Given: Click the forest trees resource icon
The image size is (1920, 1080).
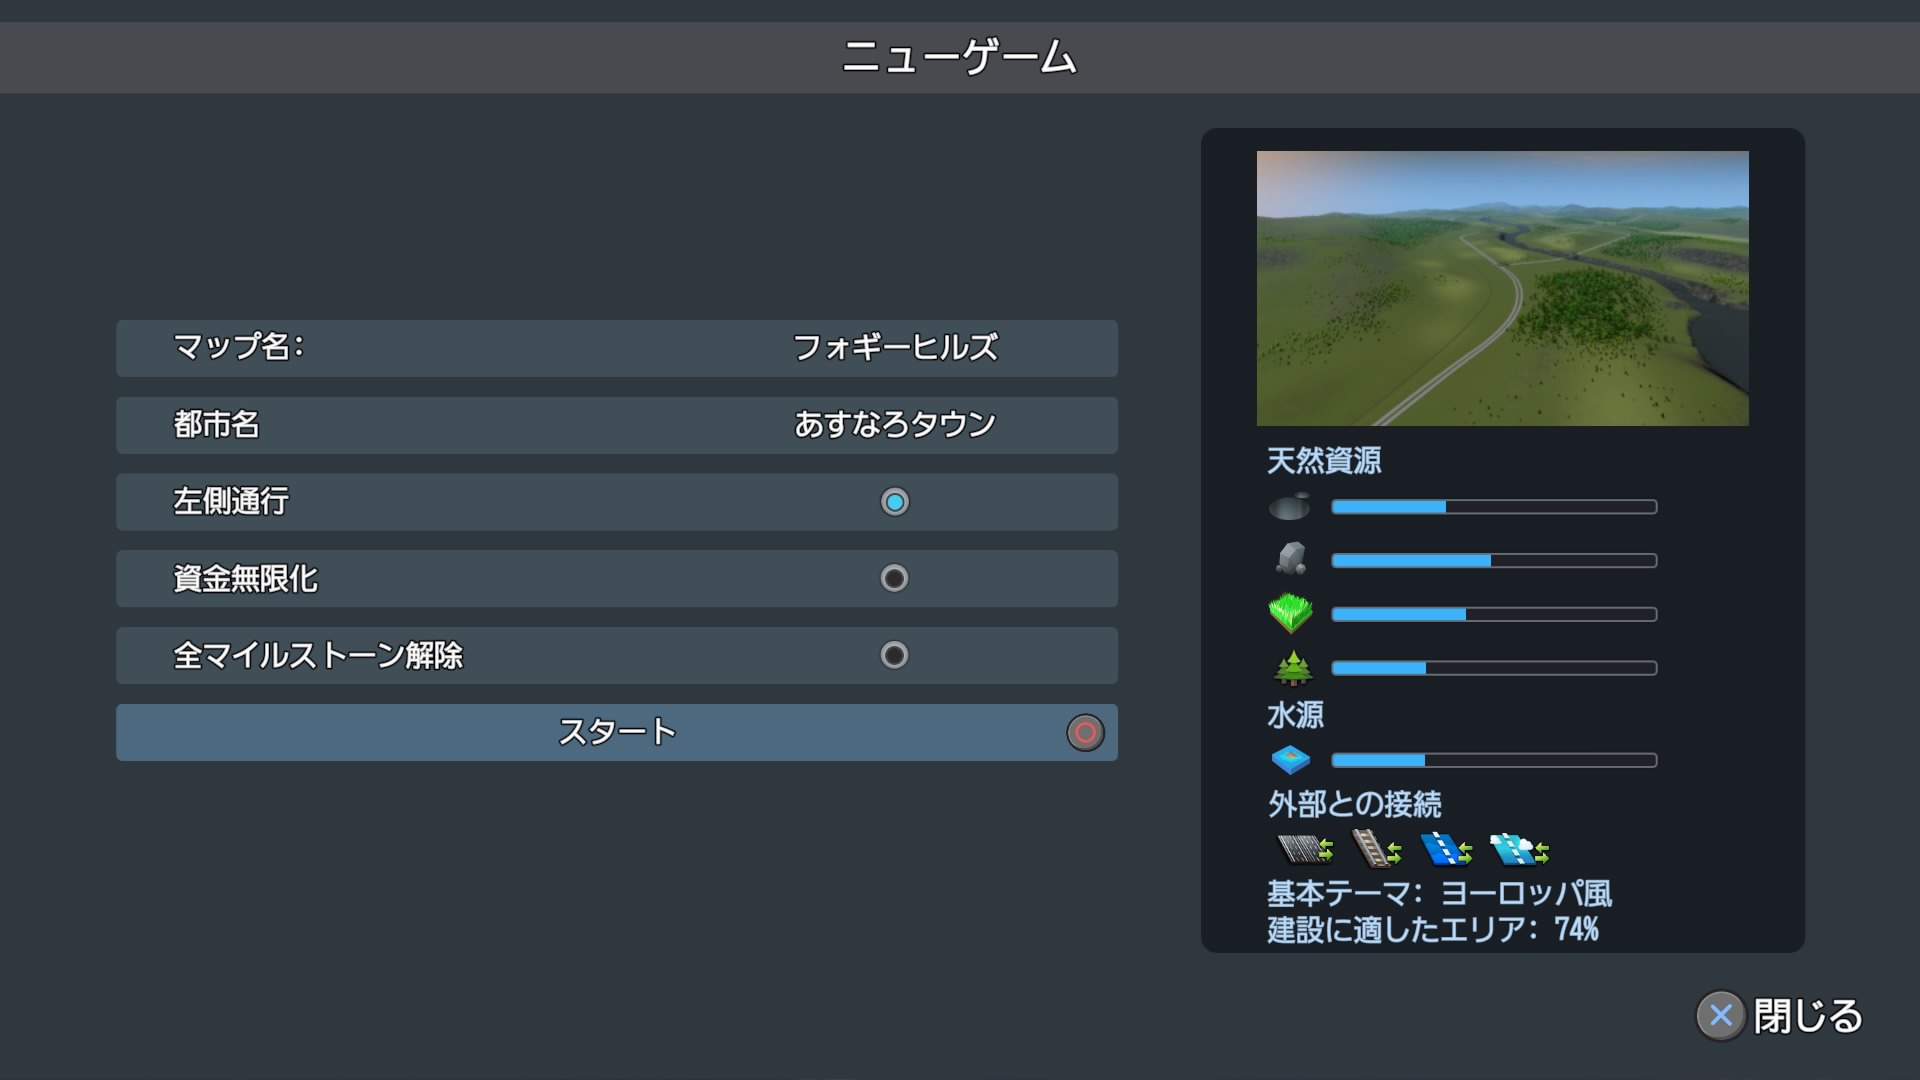Looking at the screenshot, I should point(1292,667).
